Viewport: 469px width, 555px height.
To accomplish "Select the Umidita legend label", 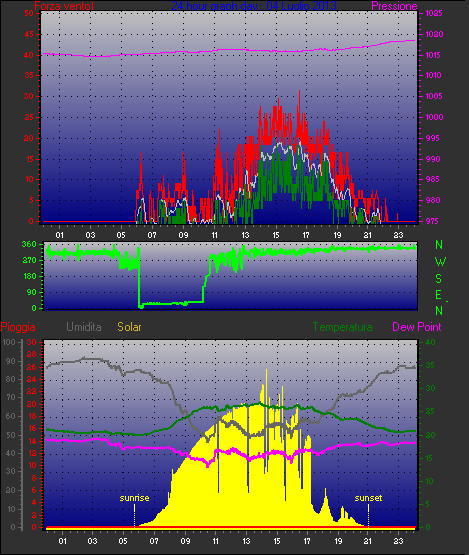I will pyautogui.click(x=84, y=327).
